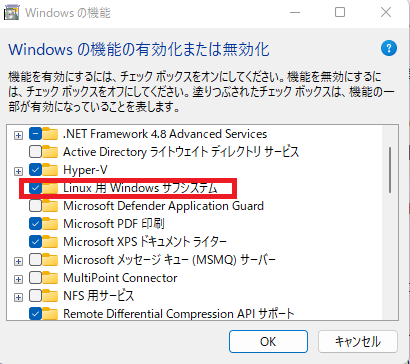
Task: Enable Microsoft Defender Application Guard checkbox
Action: click(x=35, y=206)
